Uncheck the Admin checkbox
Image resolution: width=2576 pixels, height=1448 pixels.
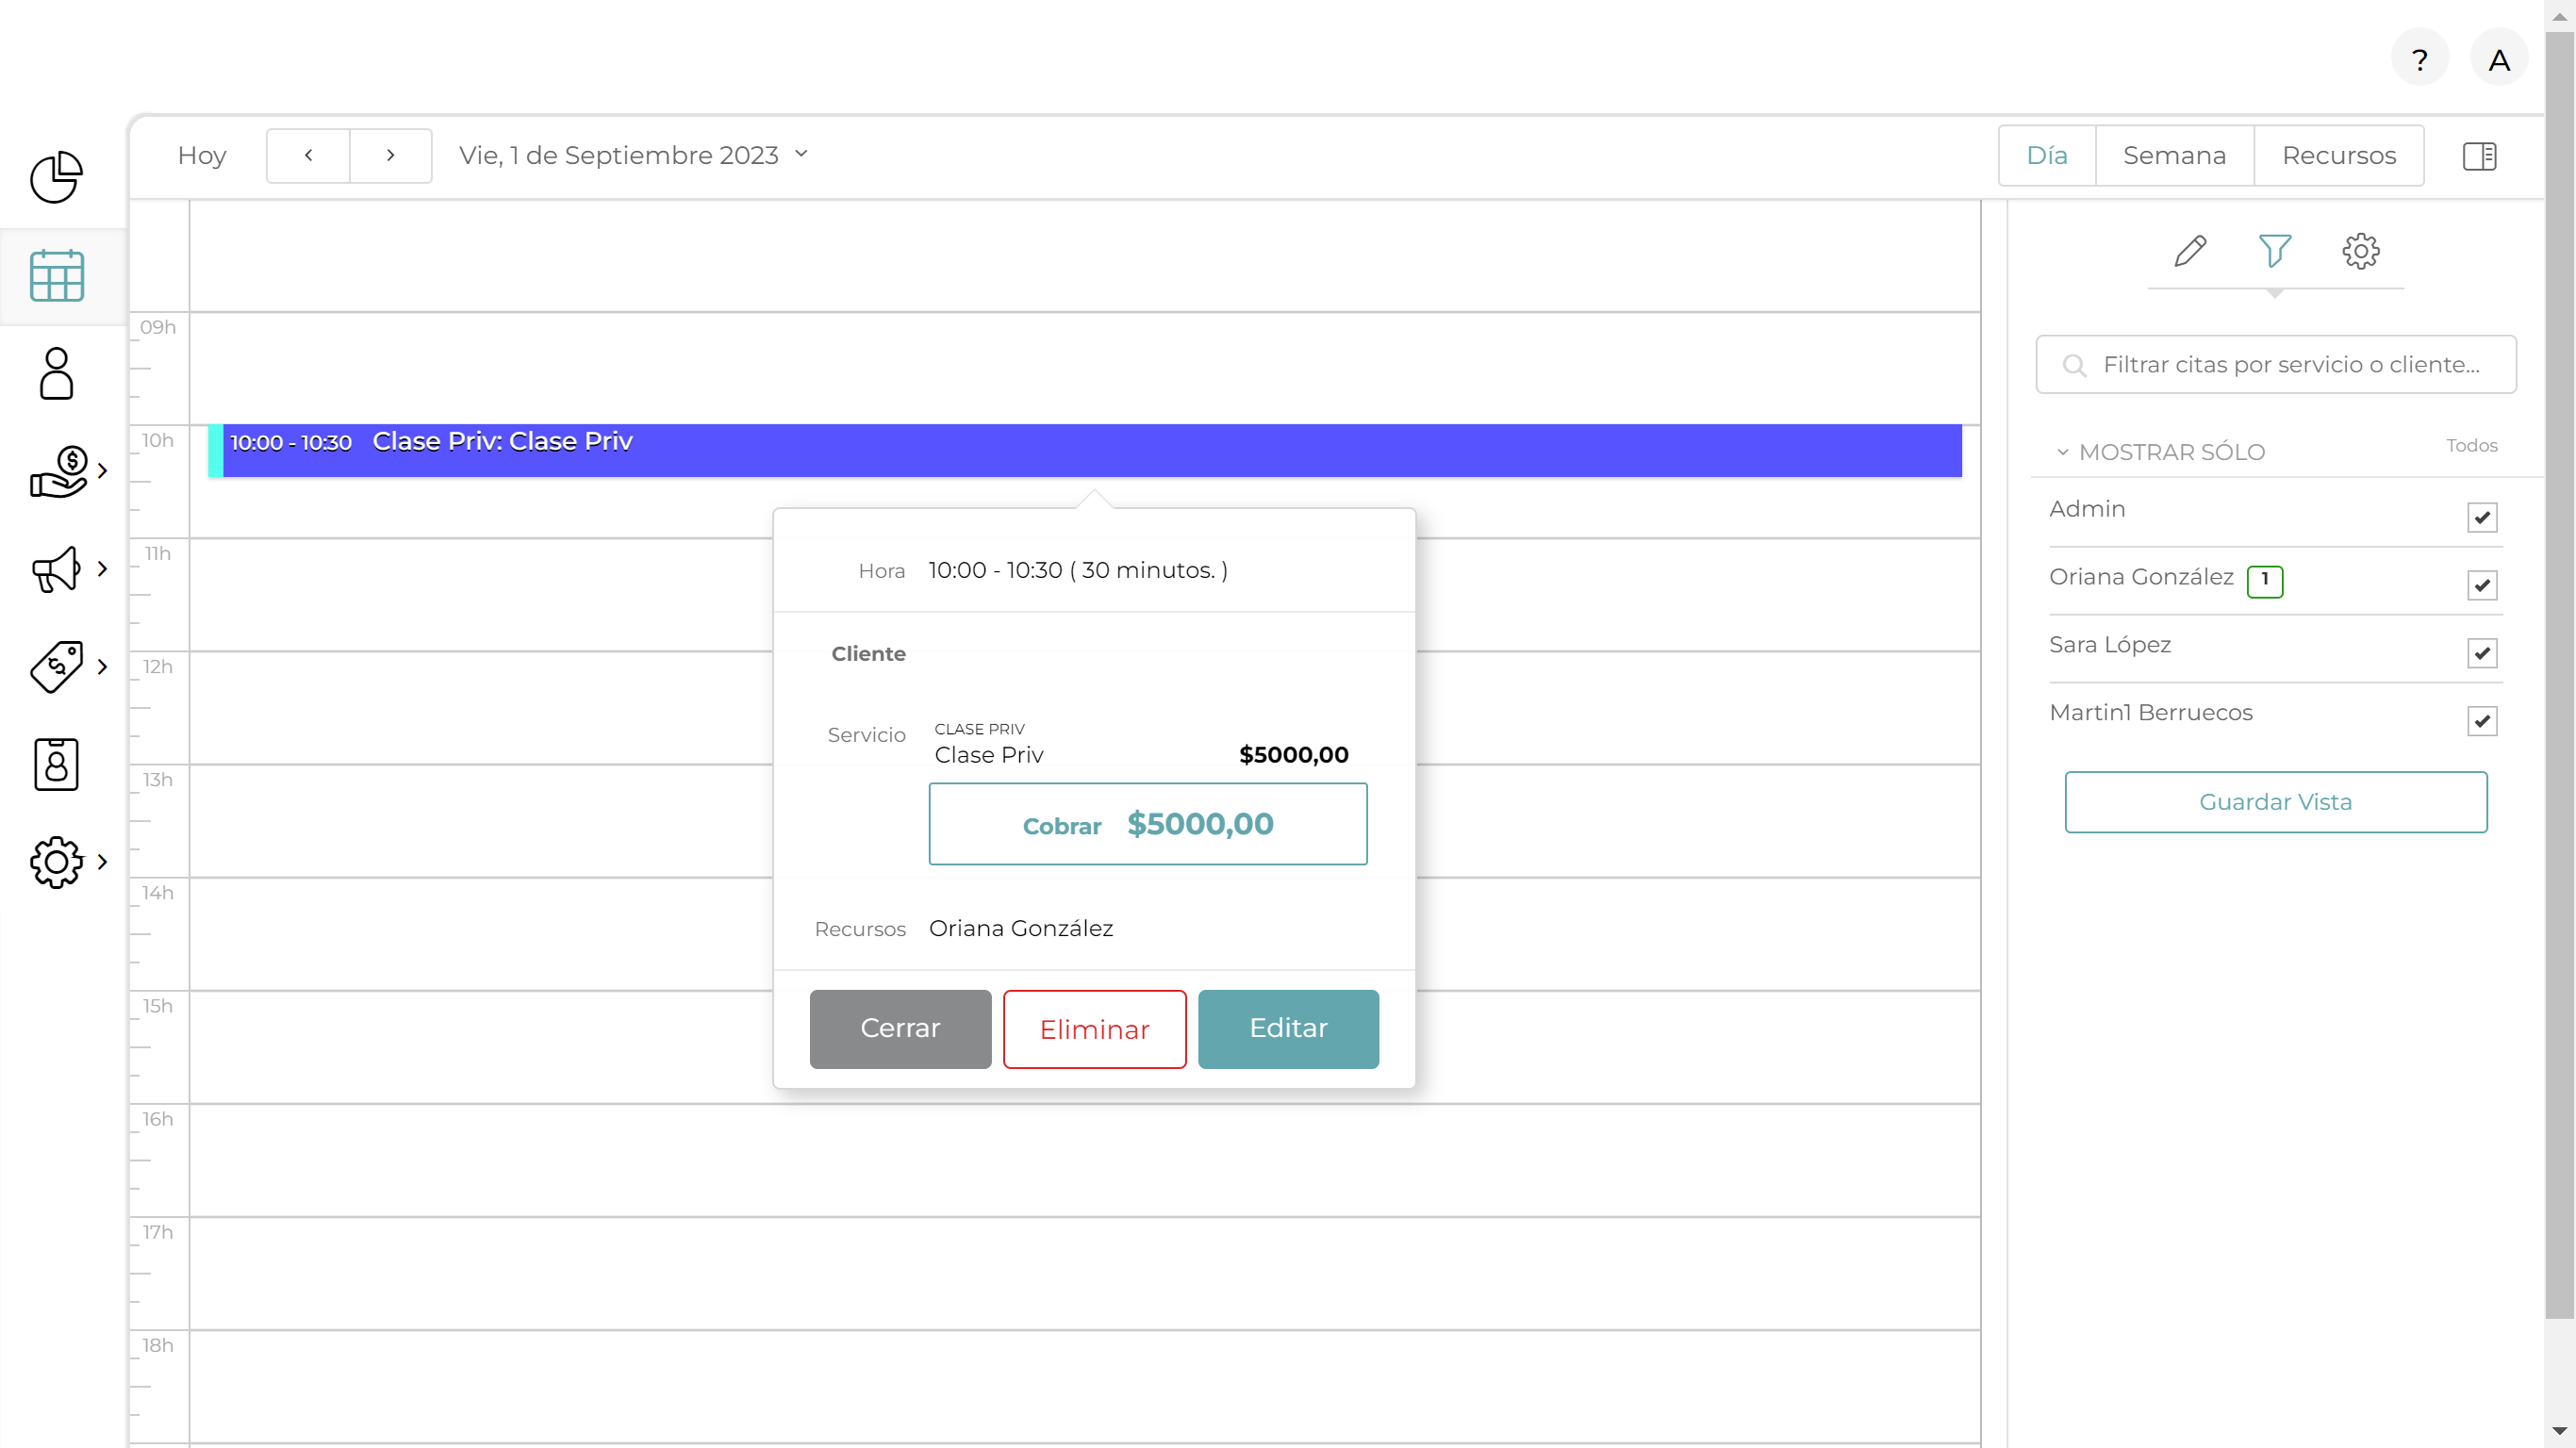[x=2482, y=517]
